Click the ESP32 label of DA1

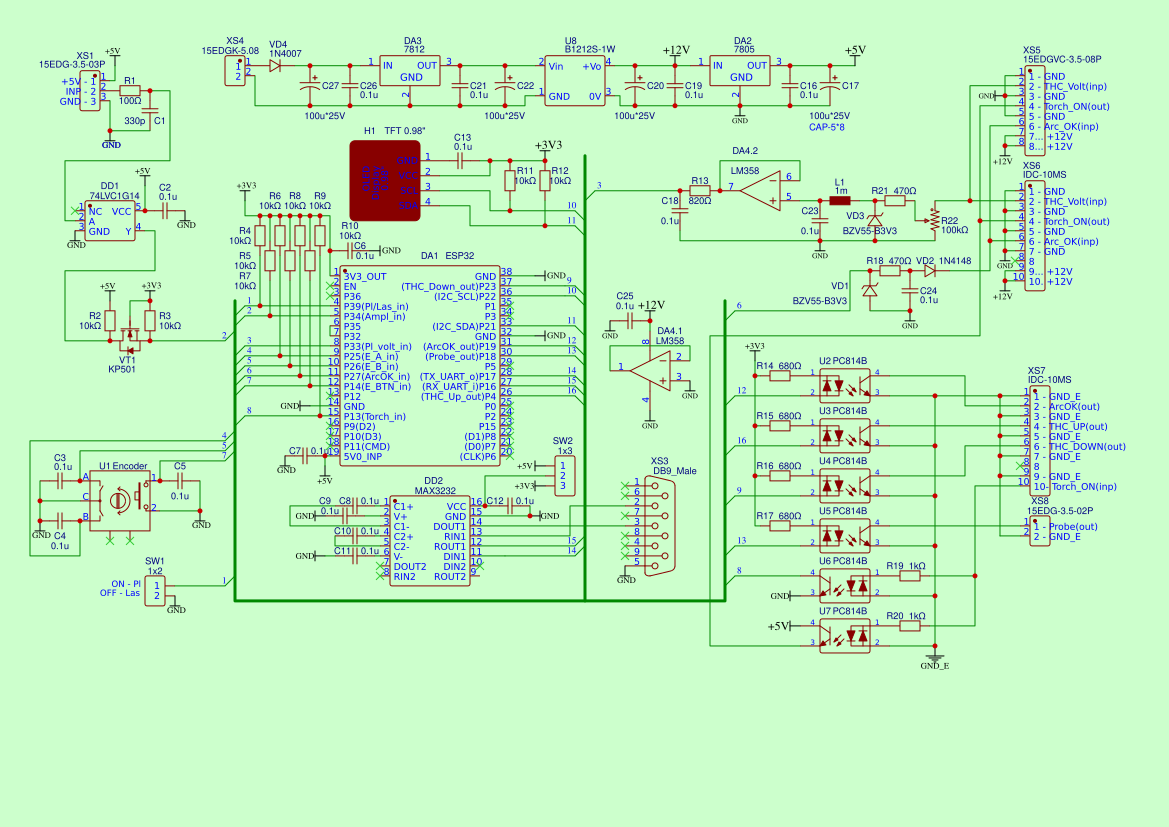pyautogui.click(x=460, y=256)
